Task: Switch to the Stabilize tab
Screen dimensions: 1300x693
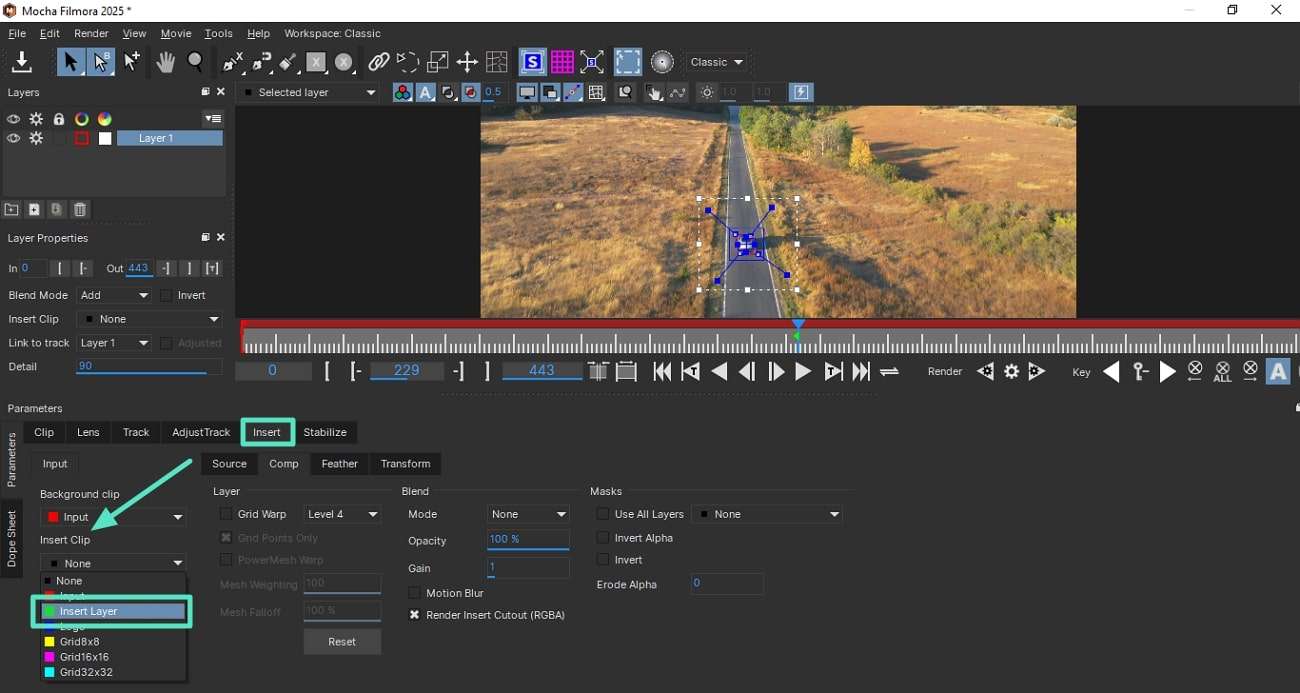Action: click(x=325, y=432)
